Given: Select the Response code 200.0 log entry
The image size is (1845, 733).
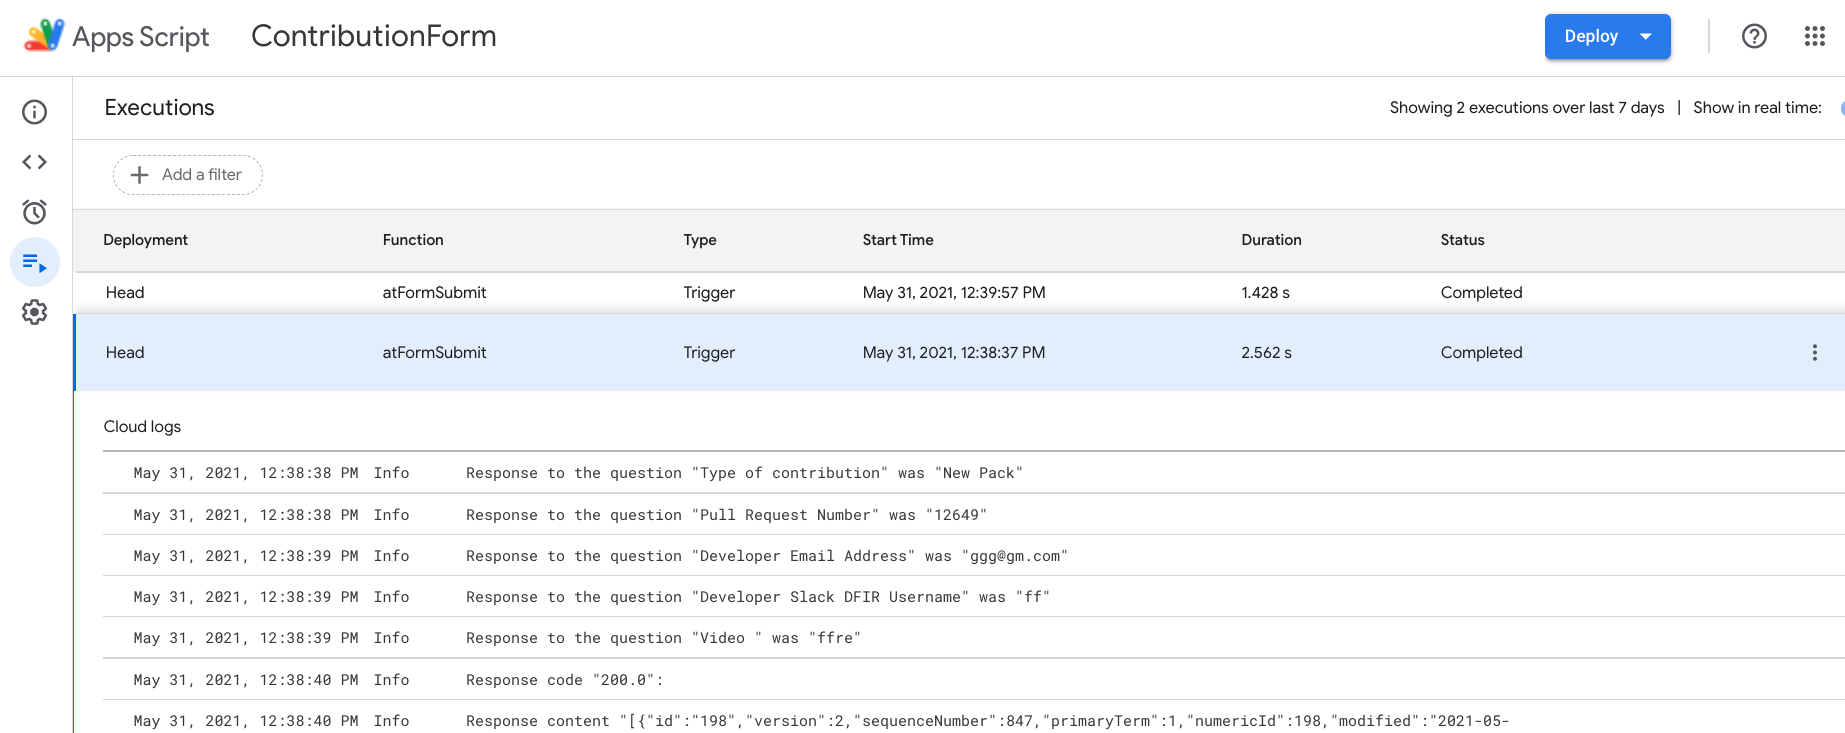Looking at the screenshot, I should [x=564, y=680].
